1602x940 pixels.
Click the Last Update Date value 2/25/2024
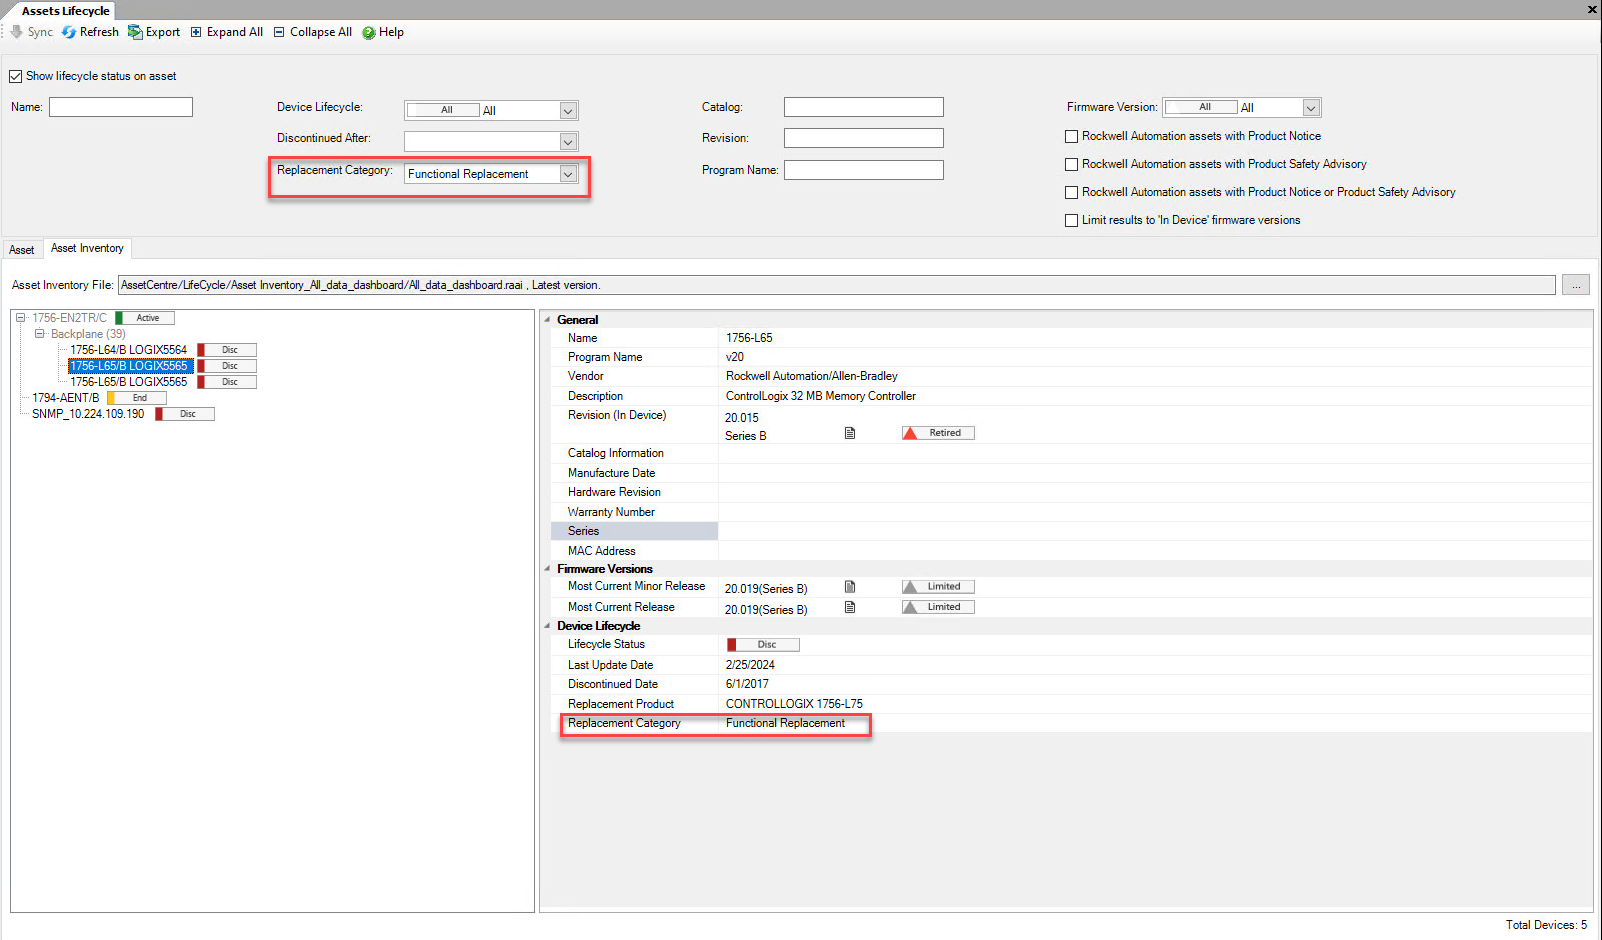pyautogui.click(x=750, y=665)
